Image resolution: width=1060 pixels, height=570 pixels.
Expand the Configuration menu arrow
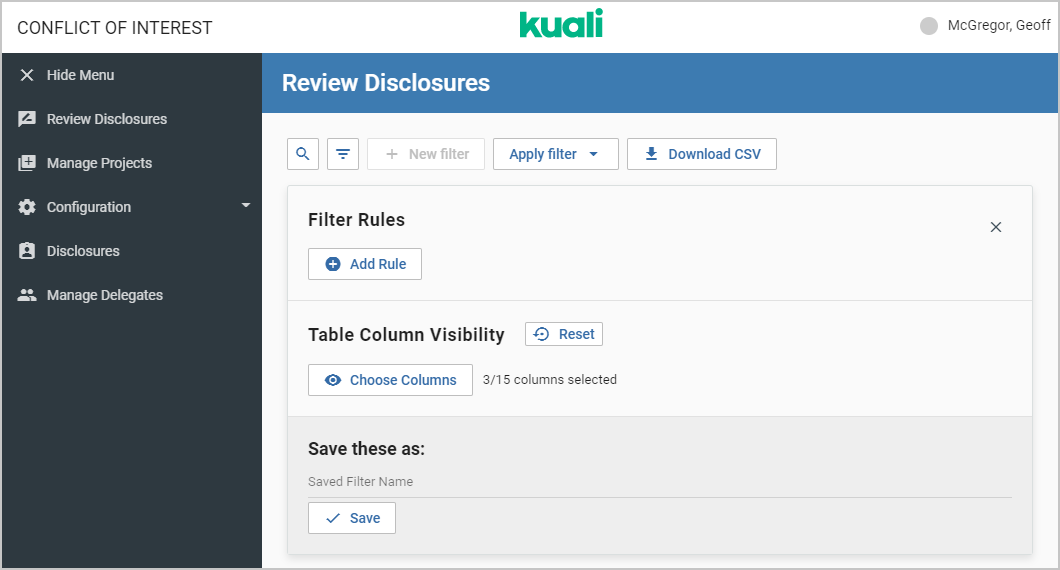[x=246, y=206]
